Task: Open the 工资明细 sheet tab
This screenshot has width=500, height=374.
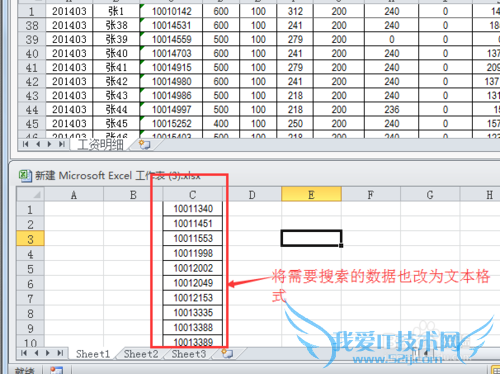Action: (100, 145)
